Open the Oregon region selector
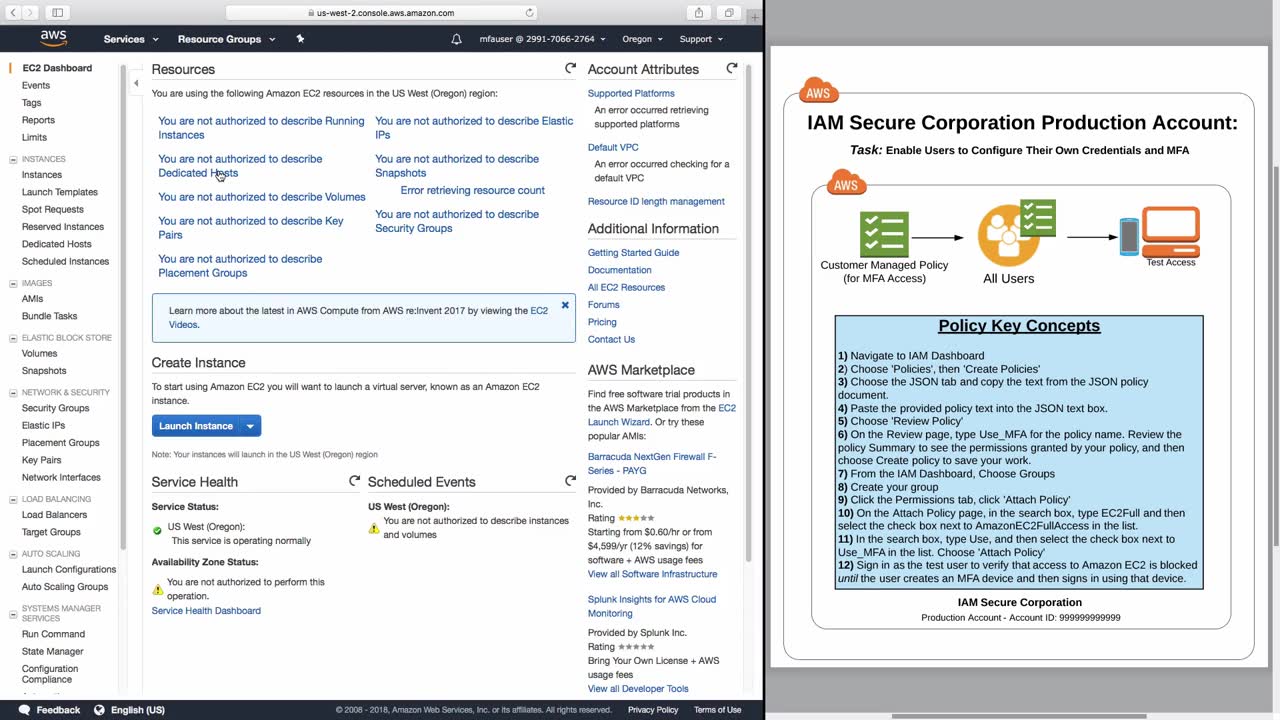Screen dimensions: 1280x720 click(642, 39)
